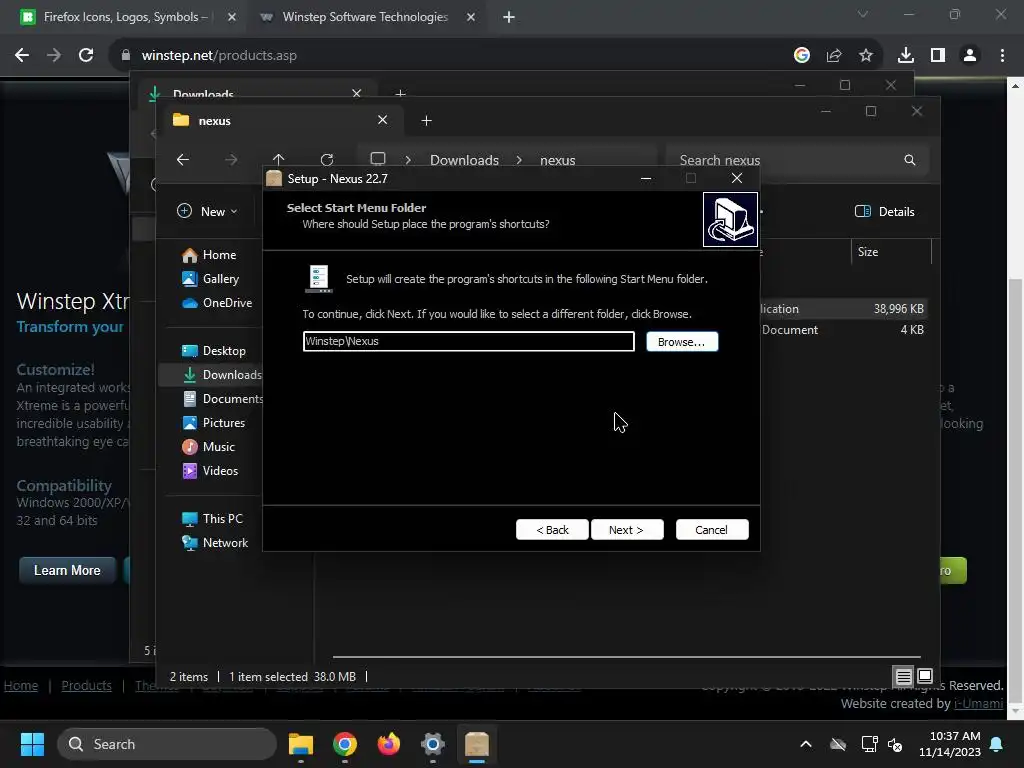This screenshot has height=768, width=1024.
Task: Add new tab in nexus Explorer window
Action: (x=426, y=121)
